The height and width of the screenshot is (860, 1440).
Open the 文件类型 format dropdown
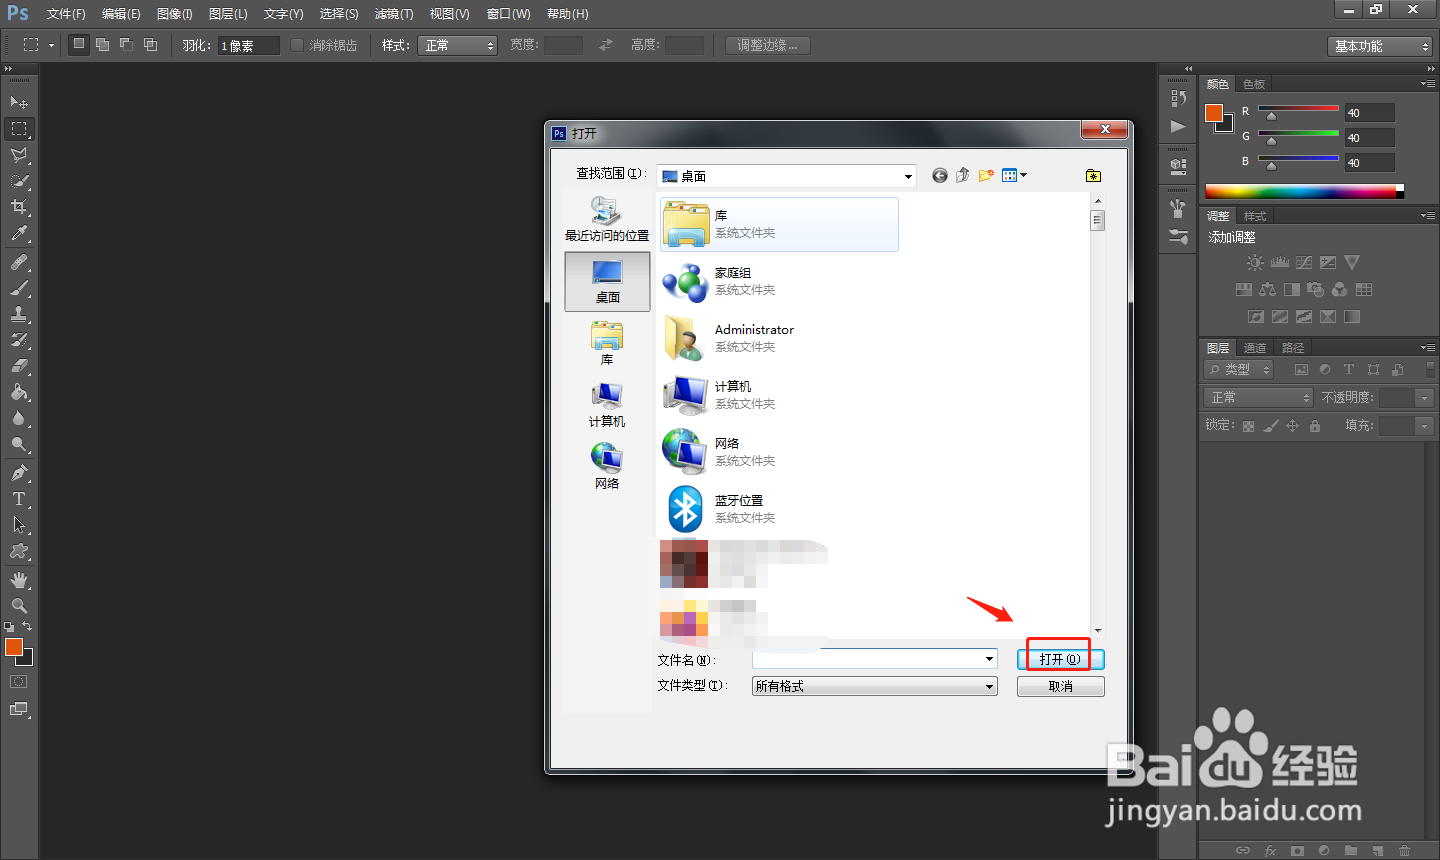(x=875, y=686)
